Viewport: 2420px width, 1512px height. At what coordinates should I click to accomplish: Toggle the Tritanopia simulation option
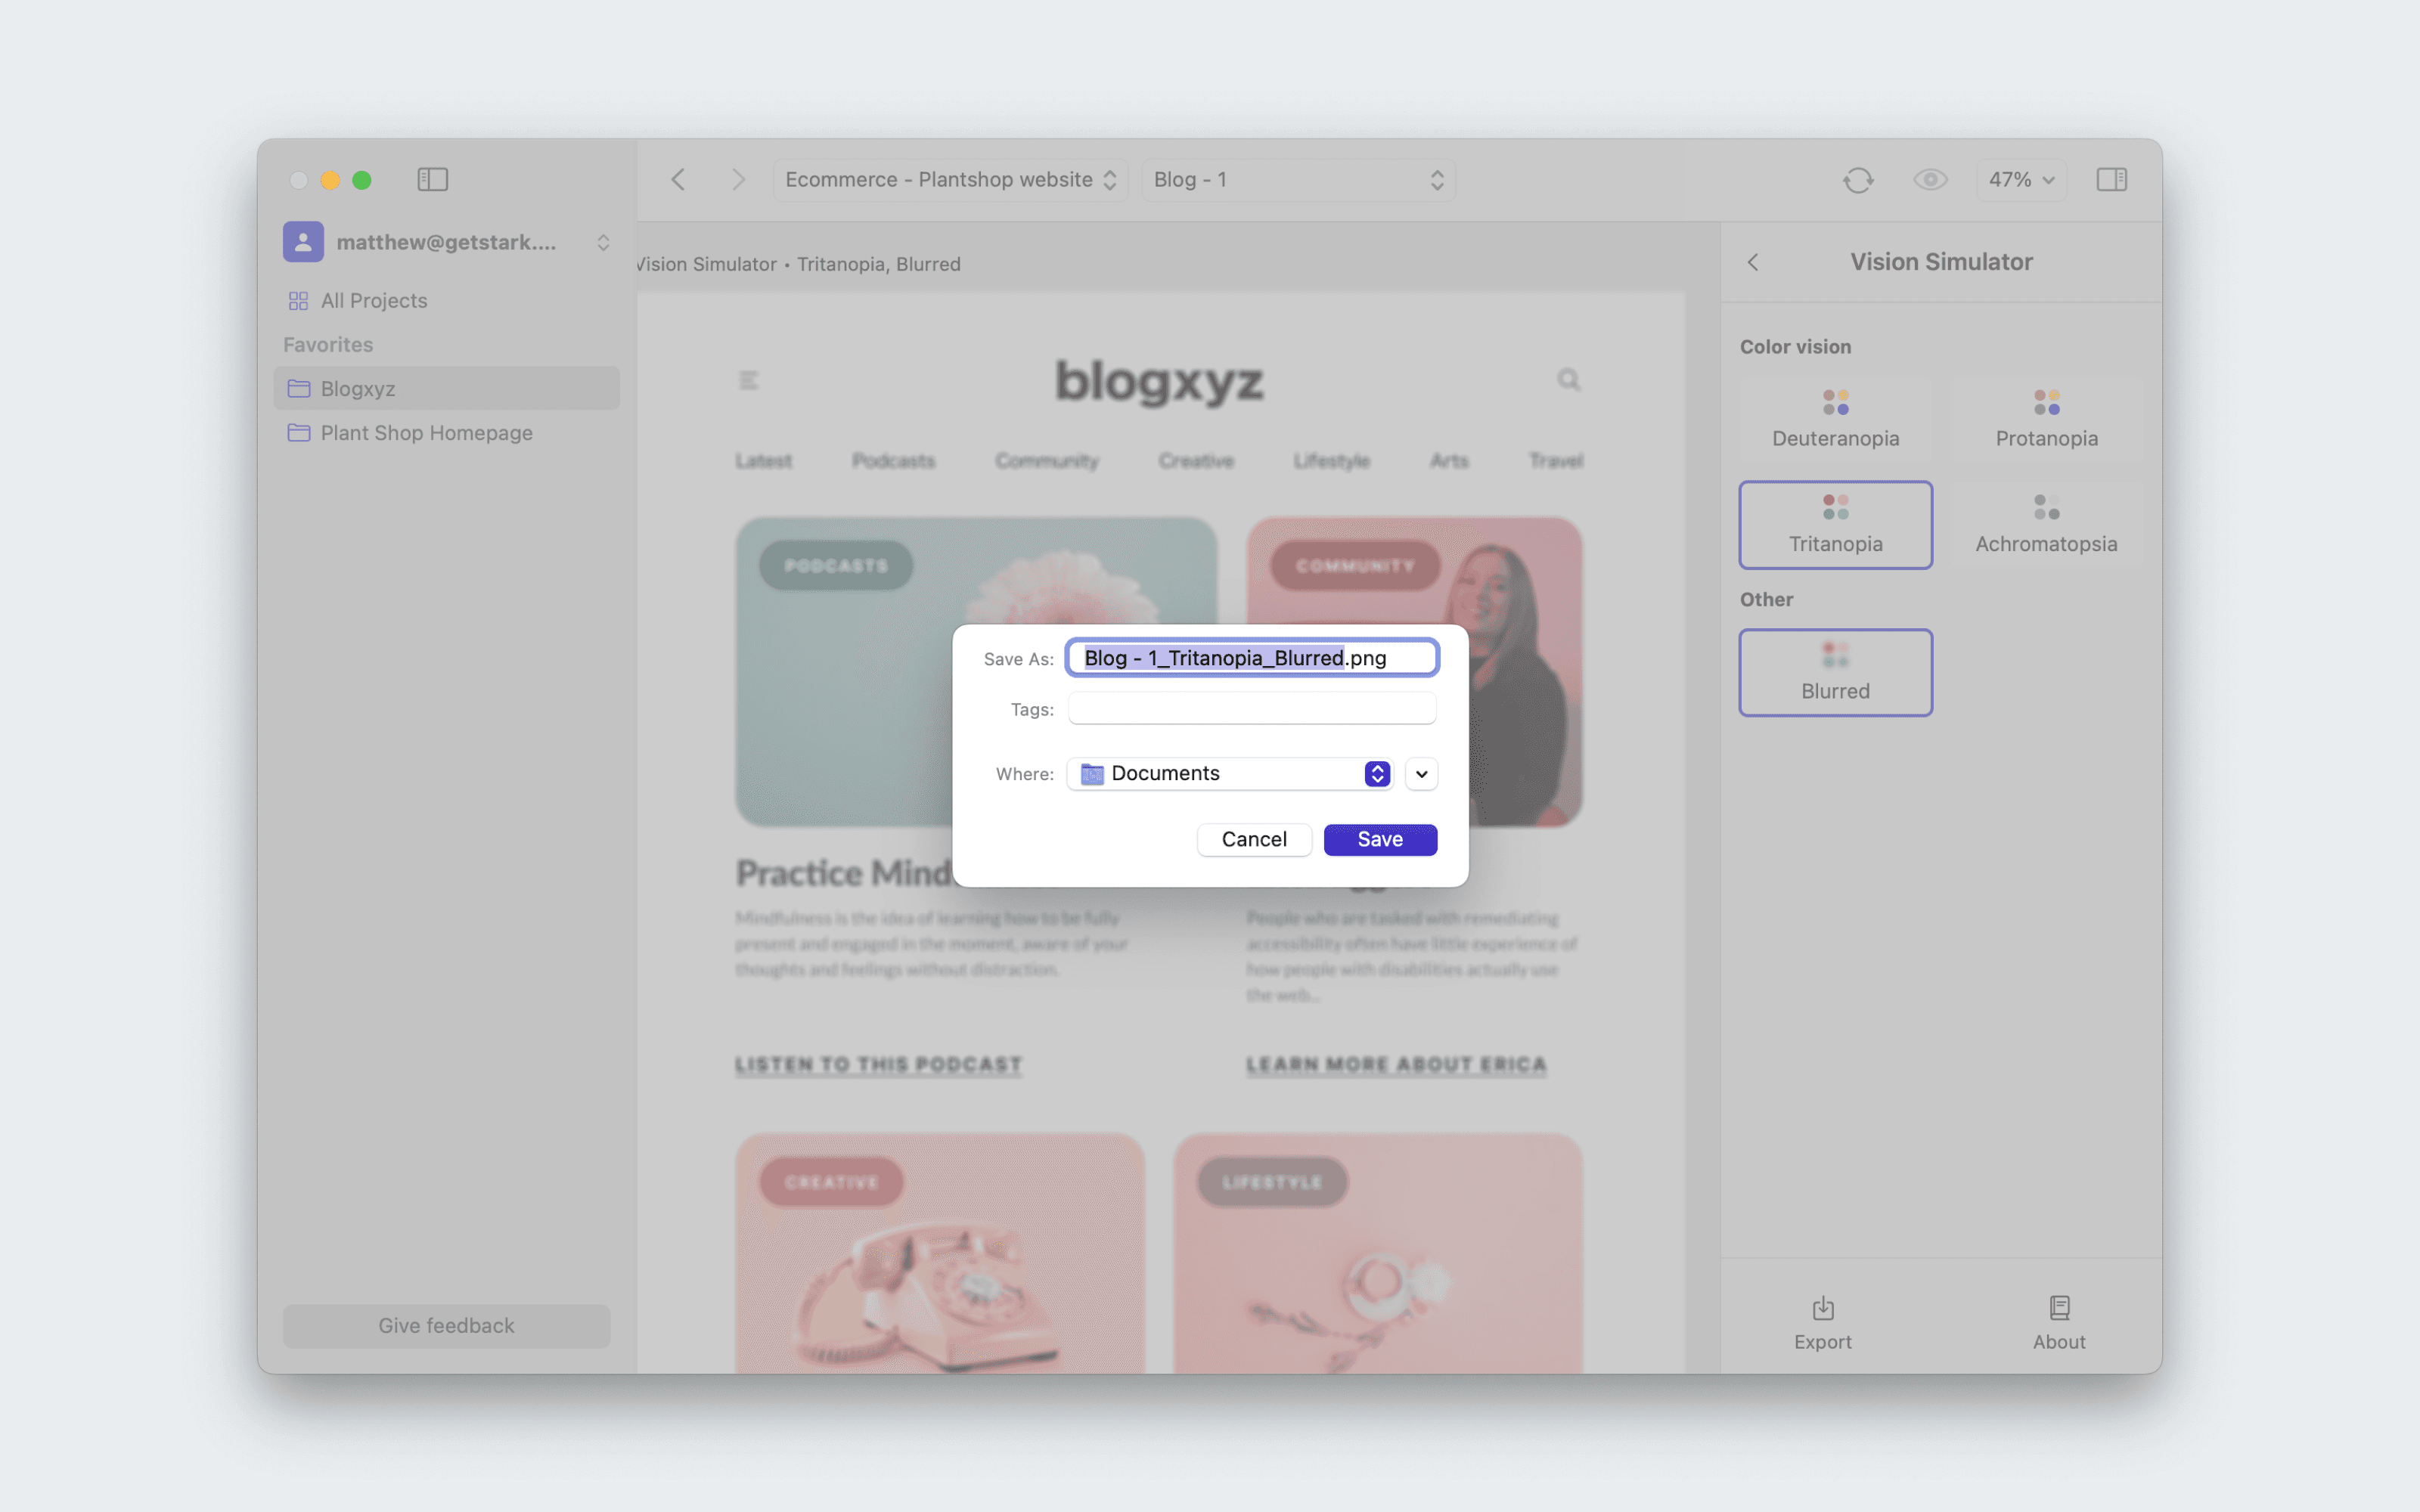tap(1836, 525)
